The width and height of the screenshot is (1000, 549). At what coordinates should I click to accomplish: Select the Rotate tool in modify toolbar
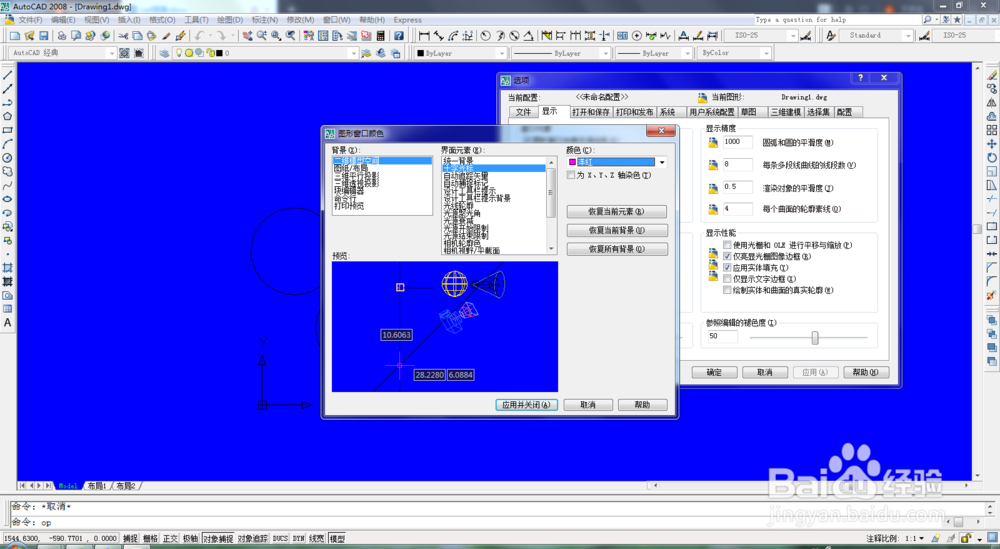(992, 157)
